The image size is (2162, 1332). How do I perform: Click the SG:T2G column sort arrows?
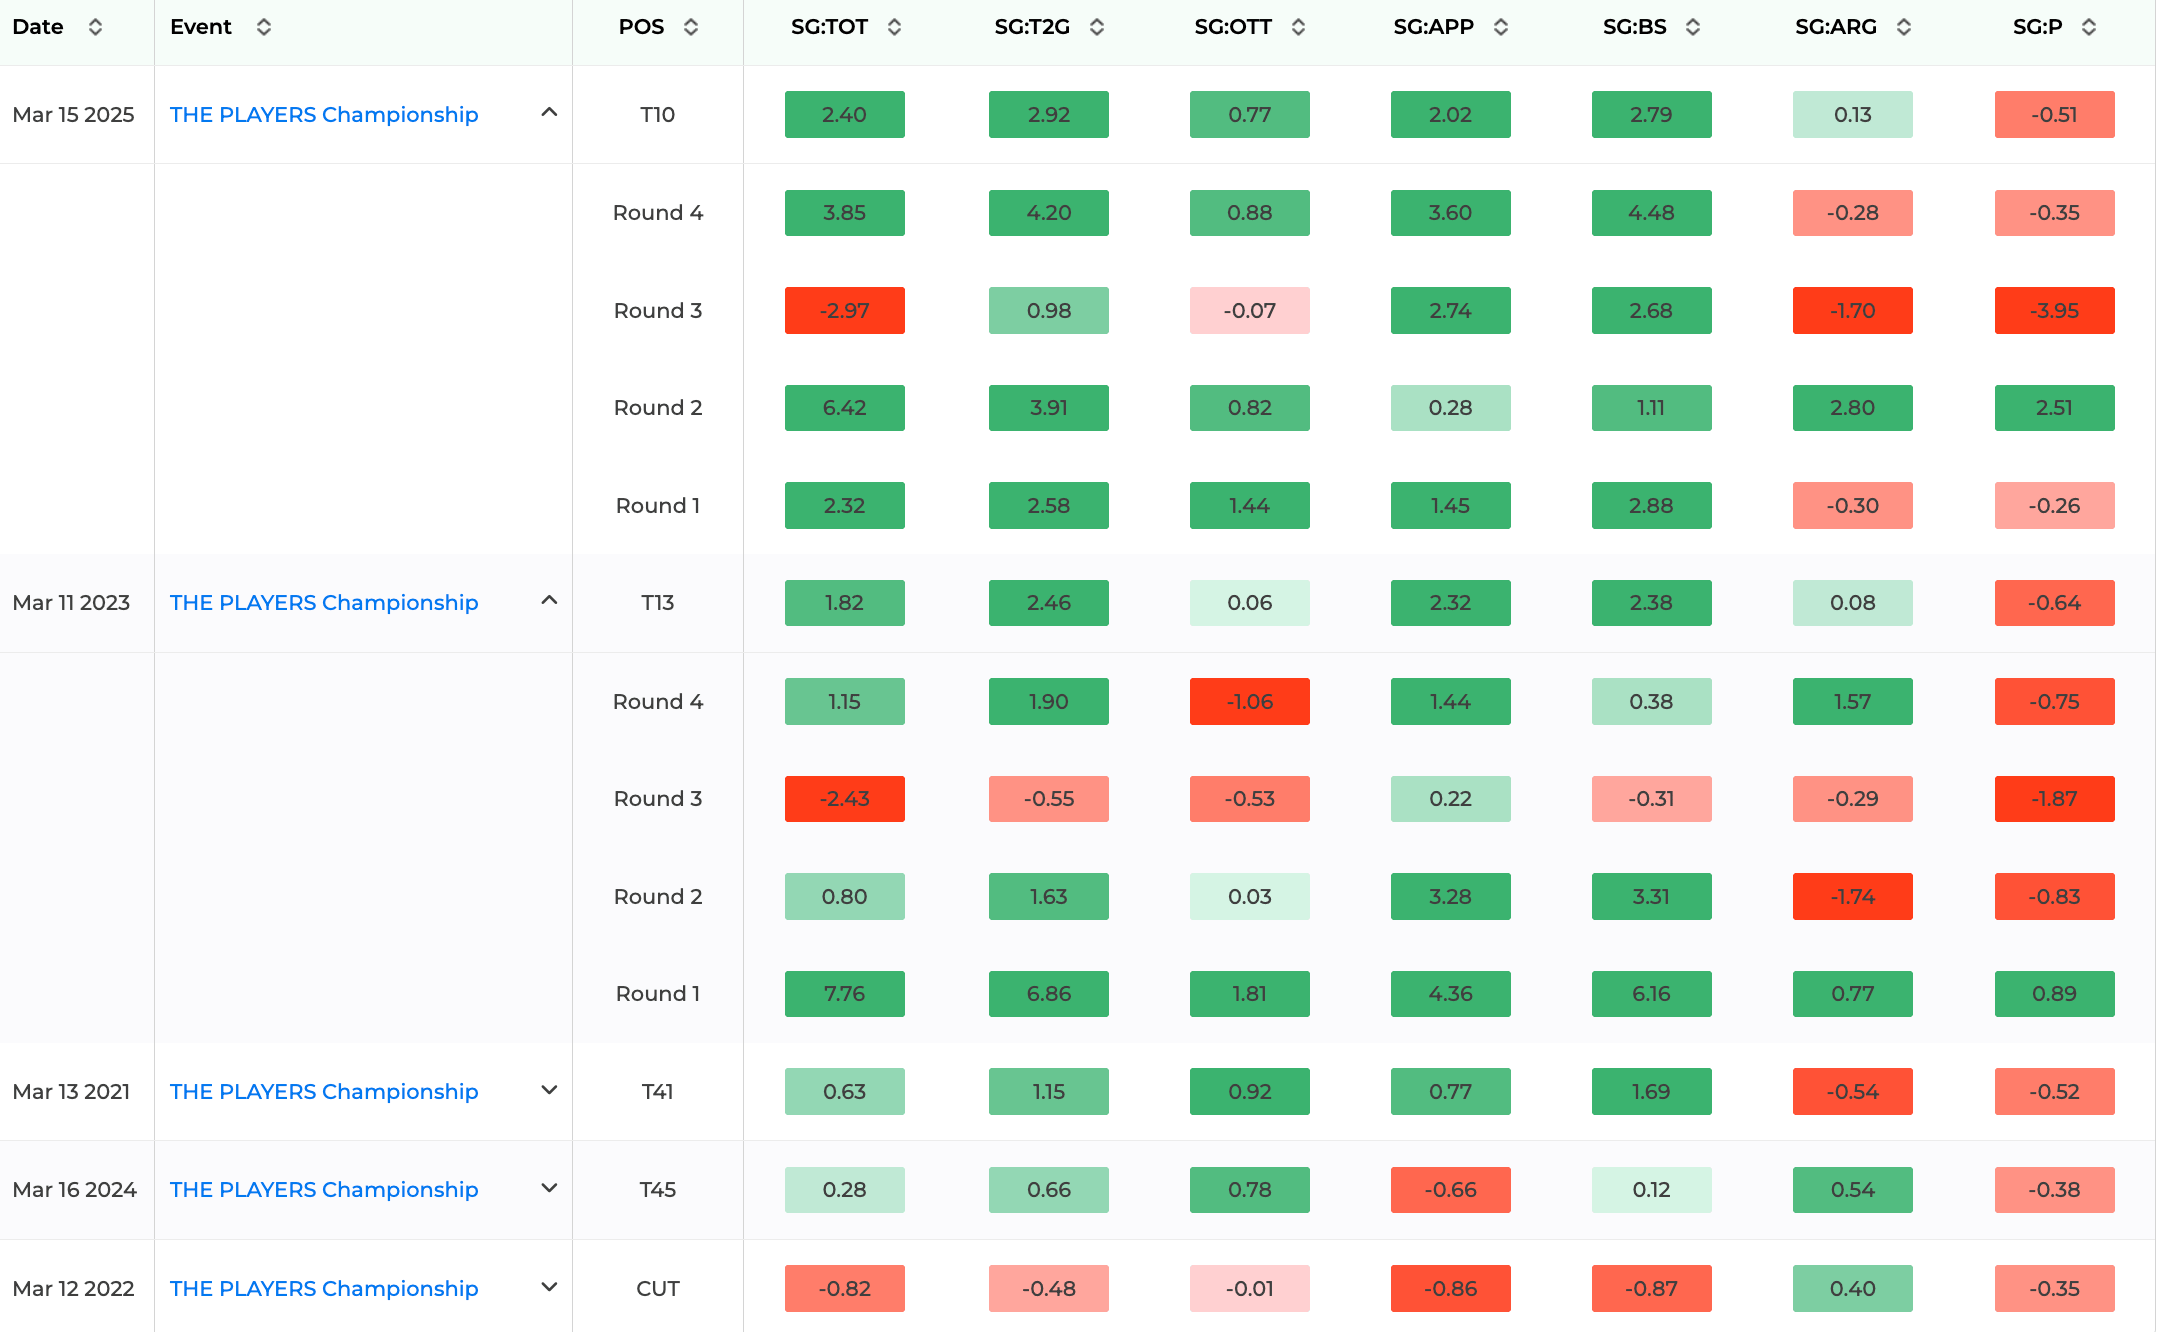[x=1097, y=27]
